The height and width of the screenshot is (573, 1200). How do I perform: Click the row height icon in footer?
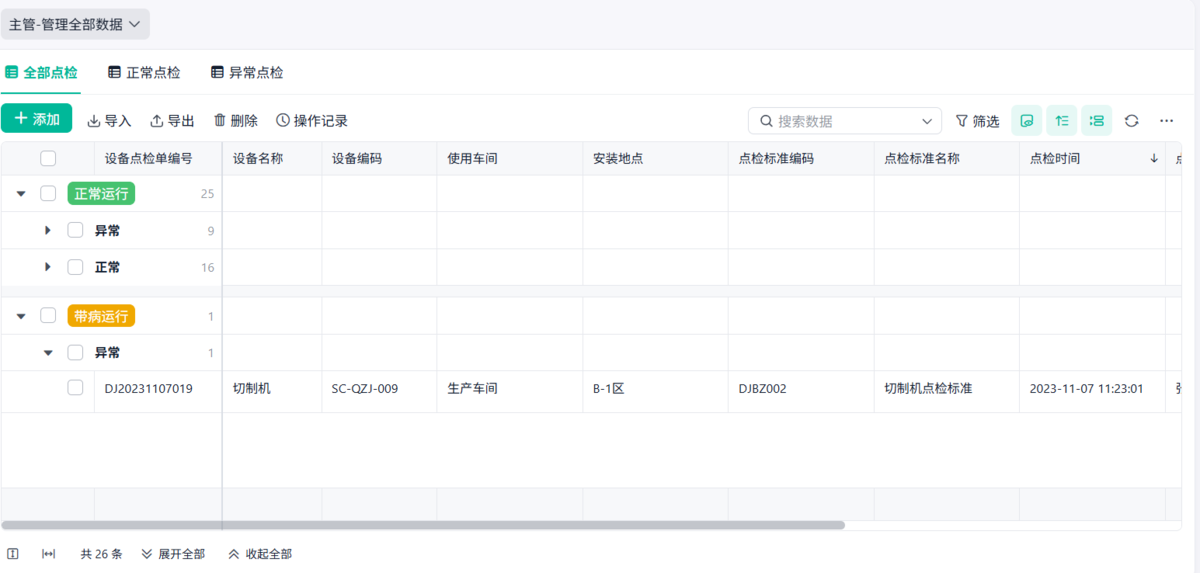[13, 554]
